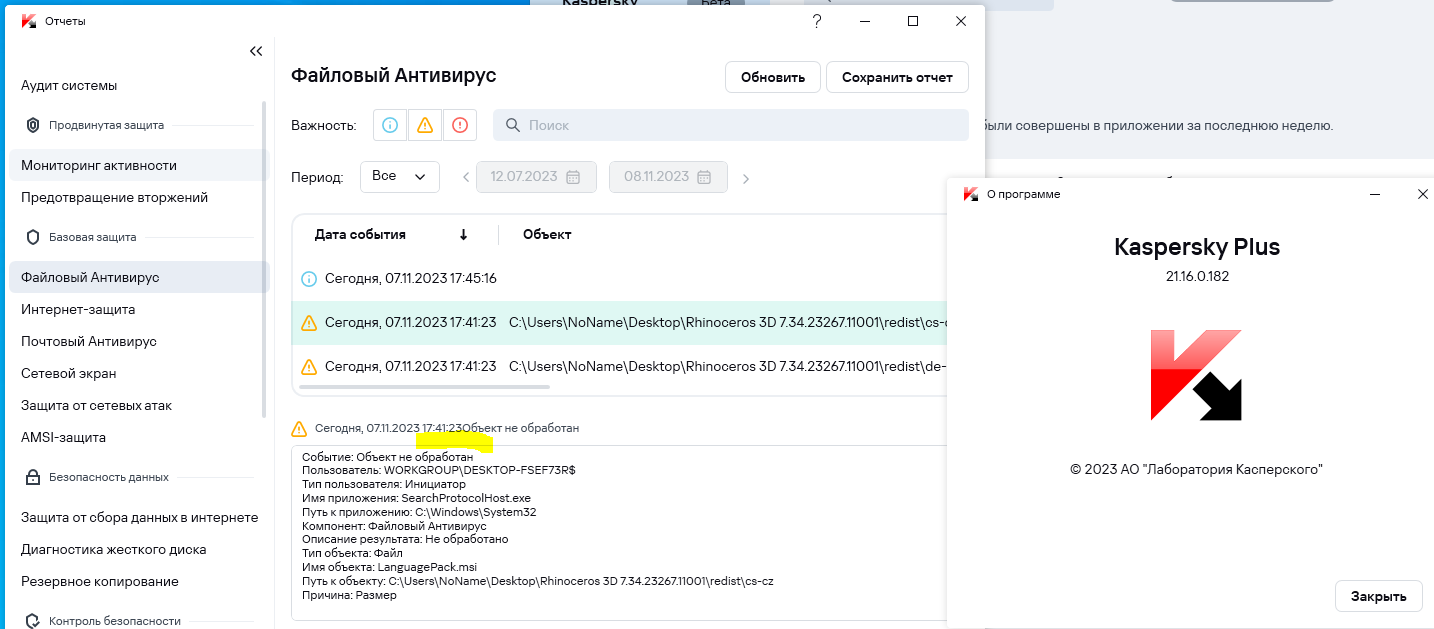Click the 12.07.2023 start date field

(537, 177)
